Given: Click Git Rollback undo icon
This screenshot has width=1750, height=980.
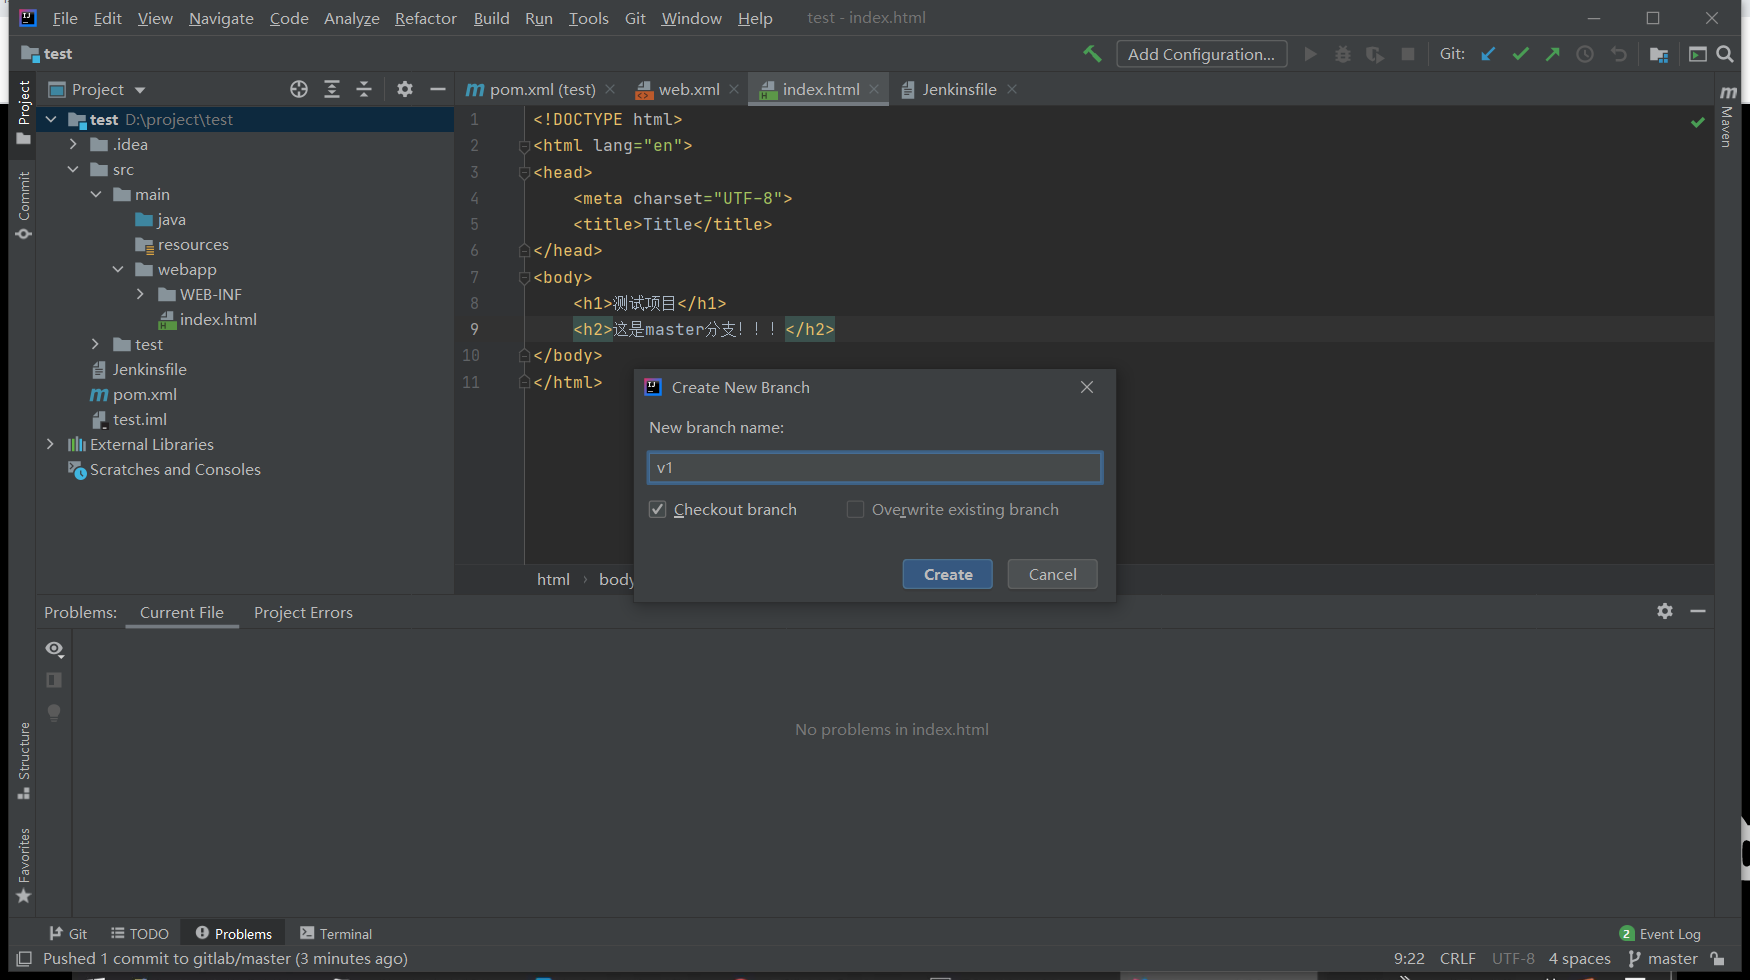Looking at the screenshot, I should click(x=1618, y=54).
